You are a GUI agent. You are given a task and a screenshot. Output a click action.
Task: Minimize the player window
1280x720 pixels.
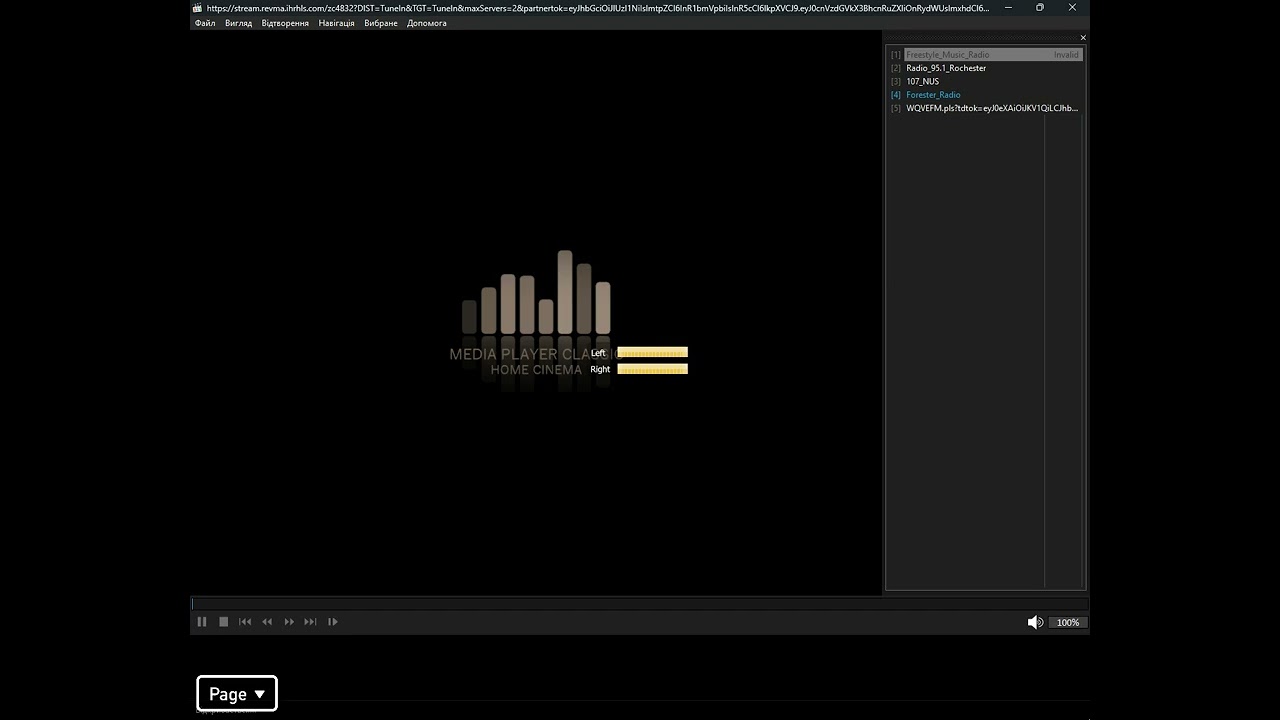1008,8
